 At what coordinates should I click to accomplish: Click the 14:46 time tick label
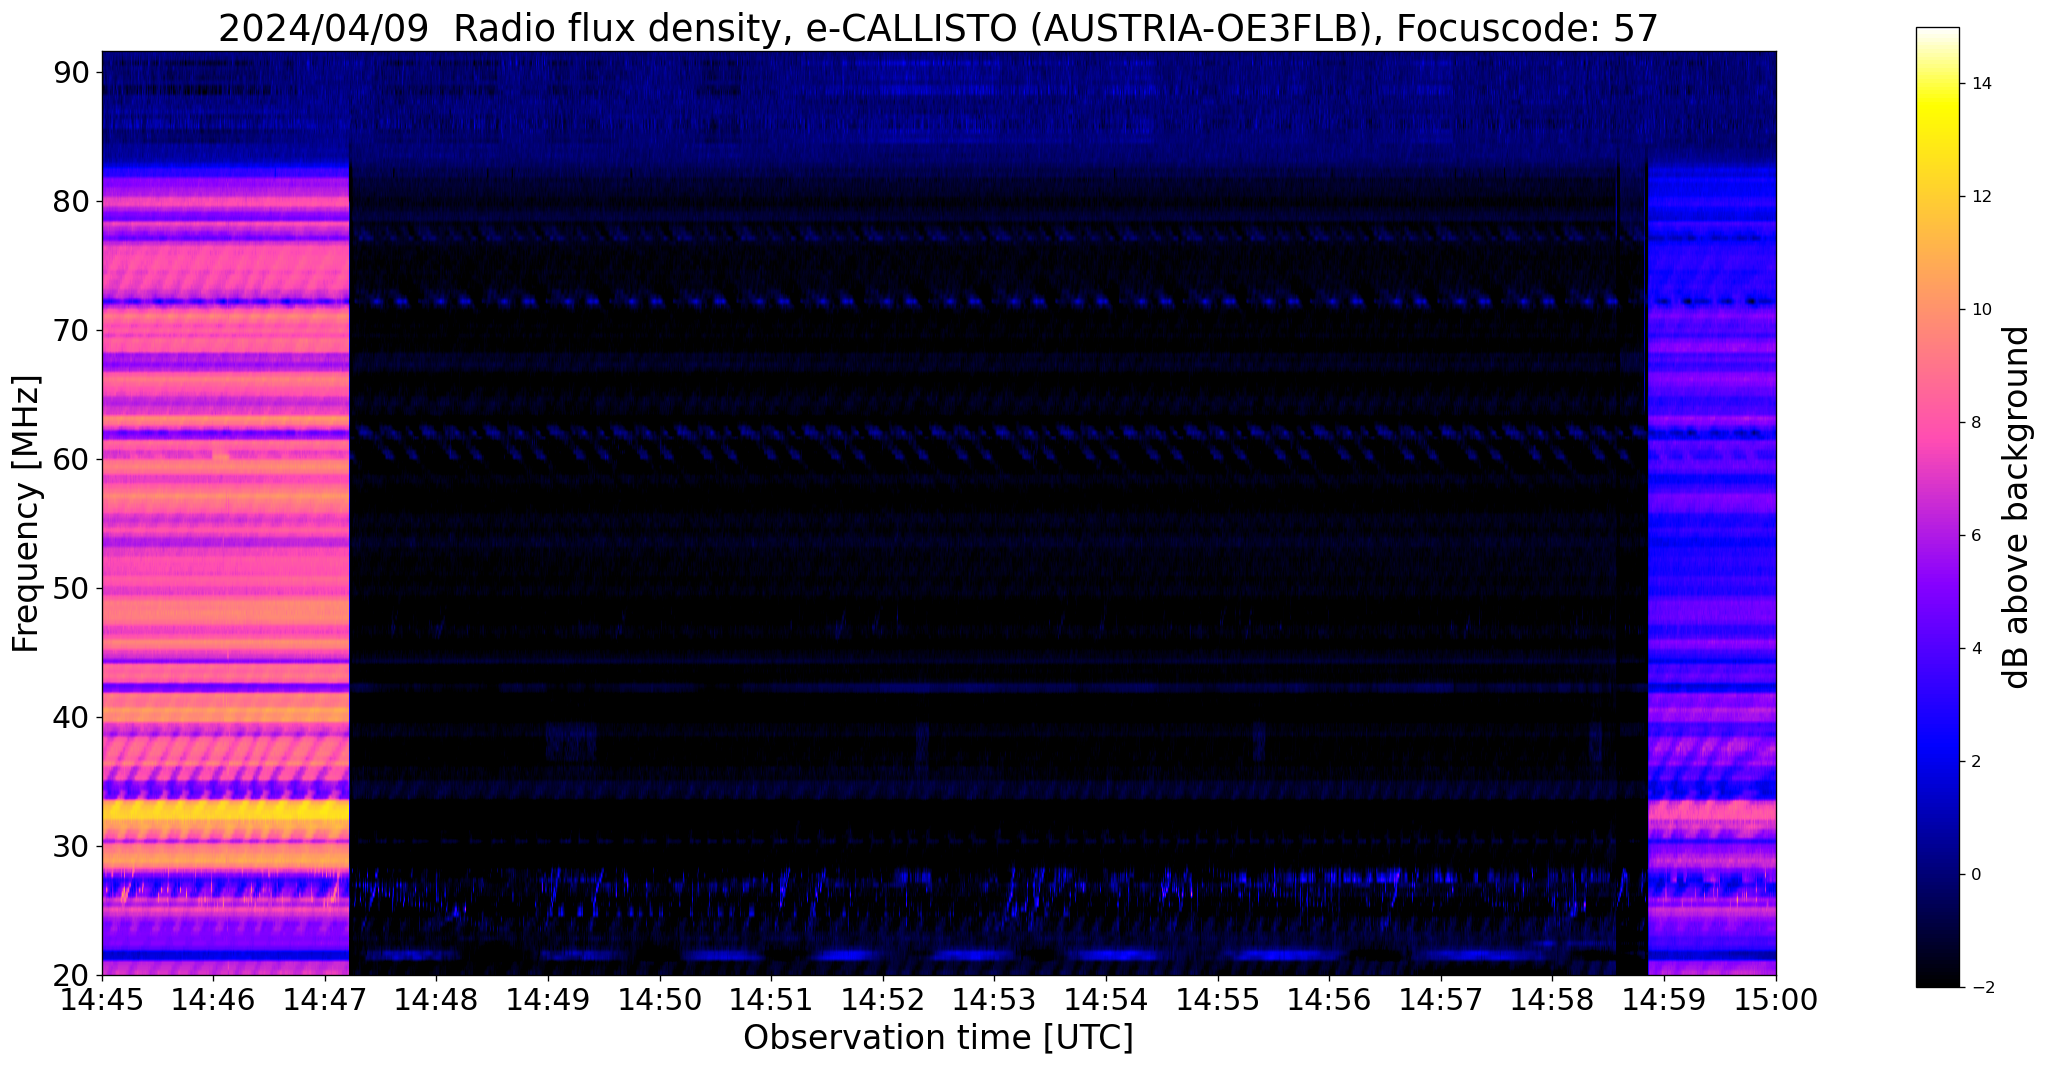(212, 999)
